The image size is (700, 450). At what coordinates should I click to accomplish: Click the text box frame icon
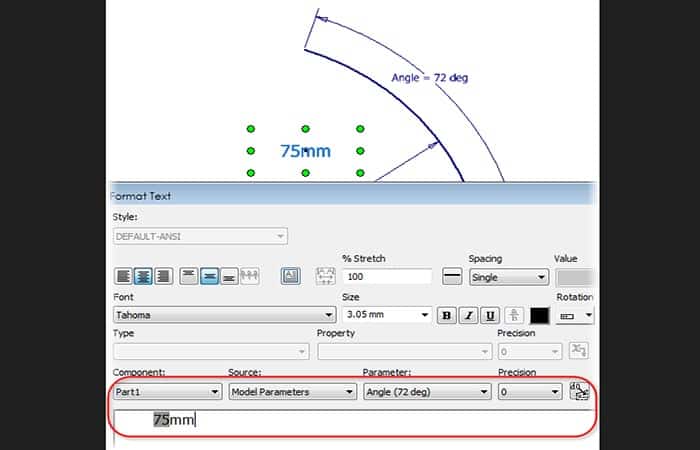click(291, 276)
